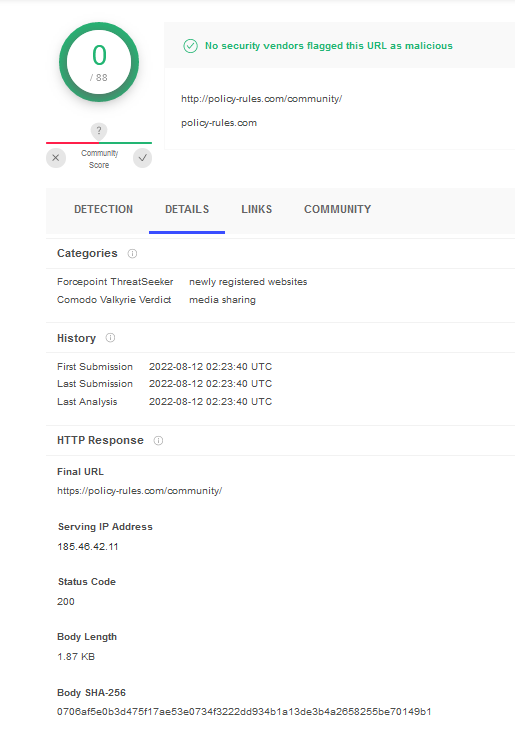Click the HTTP Response section heading
The height and width of the screenshot is (732, 515).
(100, 440)
